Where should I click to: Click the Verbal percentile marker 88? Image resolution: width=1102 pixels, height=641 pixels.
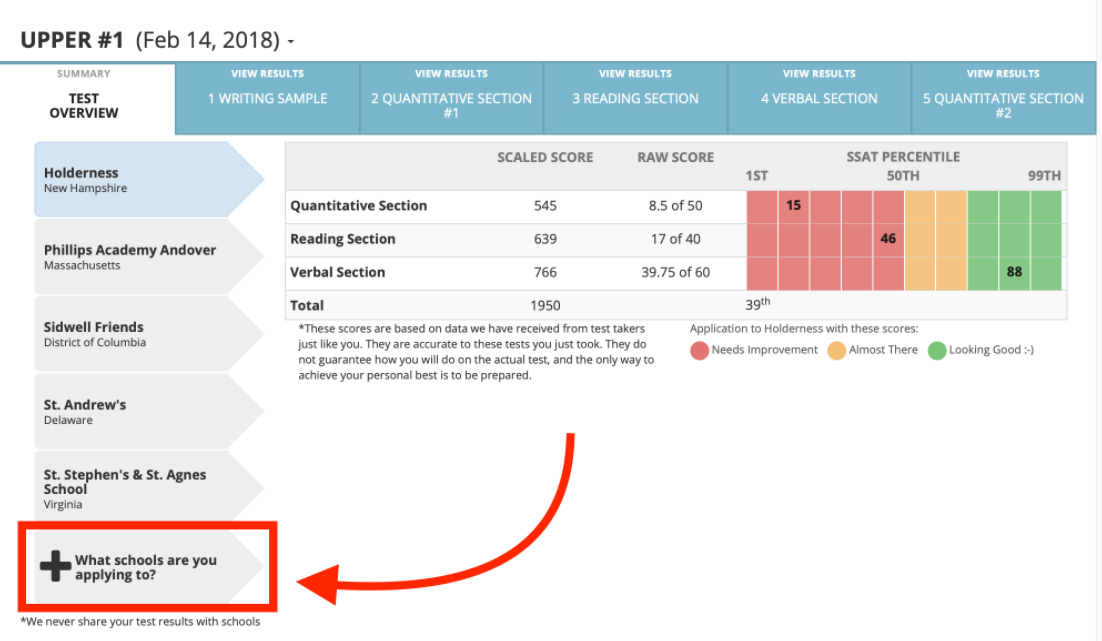tap(1014, 272)
